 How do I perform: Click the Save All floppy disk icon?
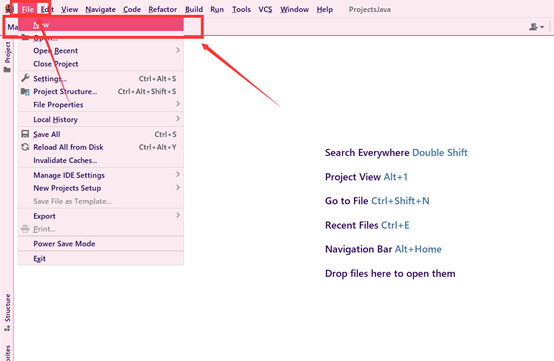pyautogui.click(x=25, y=134)
